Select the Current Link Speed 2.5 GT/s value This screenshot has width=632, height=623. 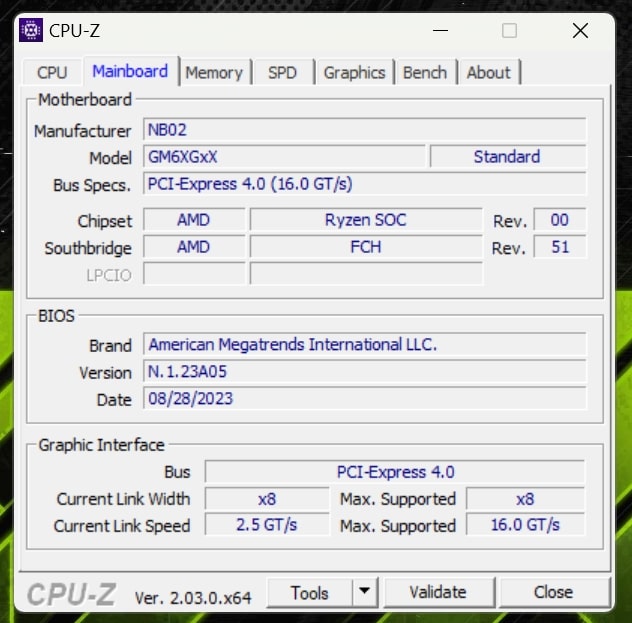266,525
